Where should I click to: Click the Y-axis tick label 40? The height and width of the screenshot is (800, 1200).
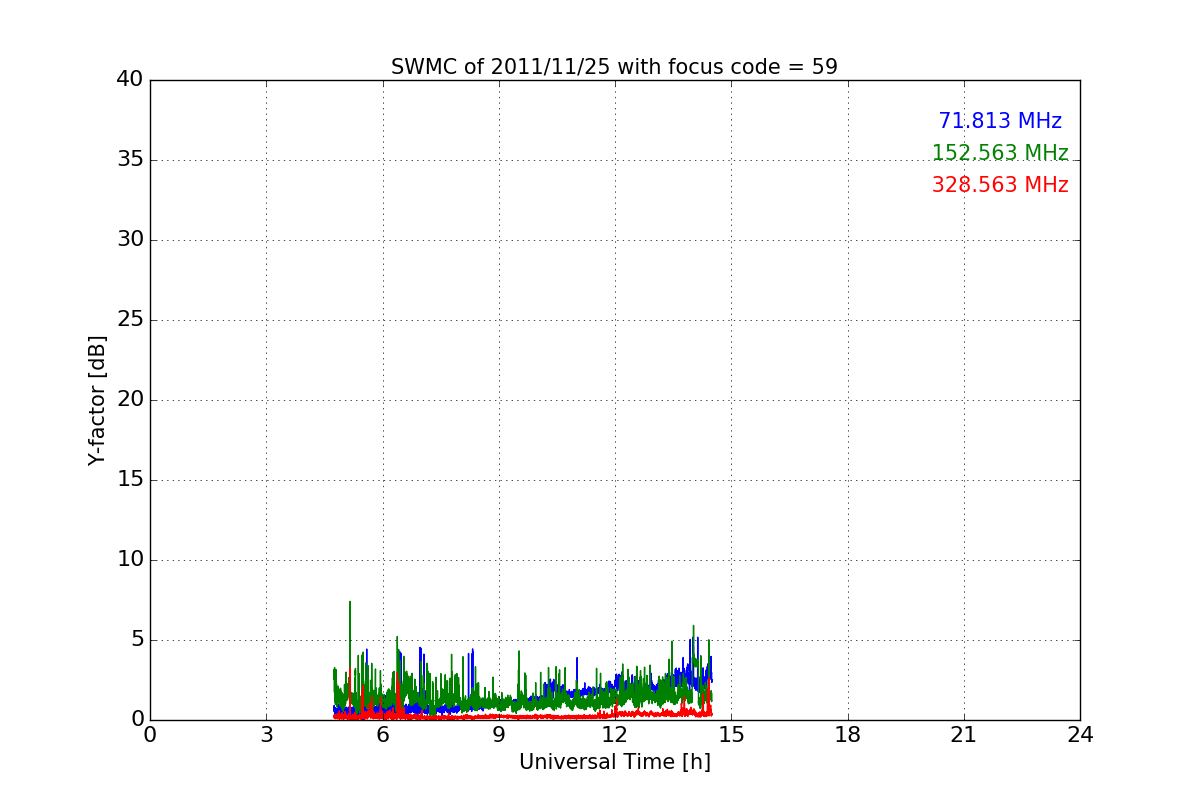click(x=130, y=80)
